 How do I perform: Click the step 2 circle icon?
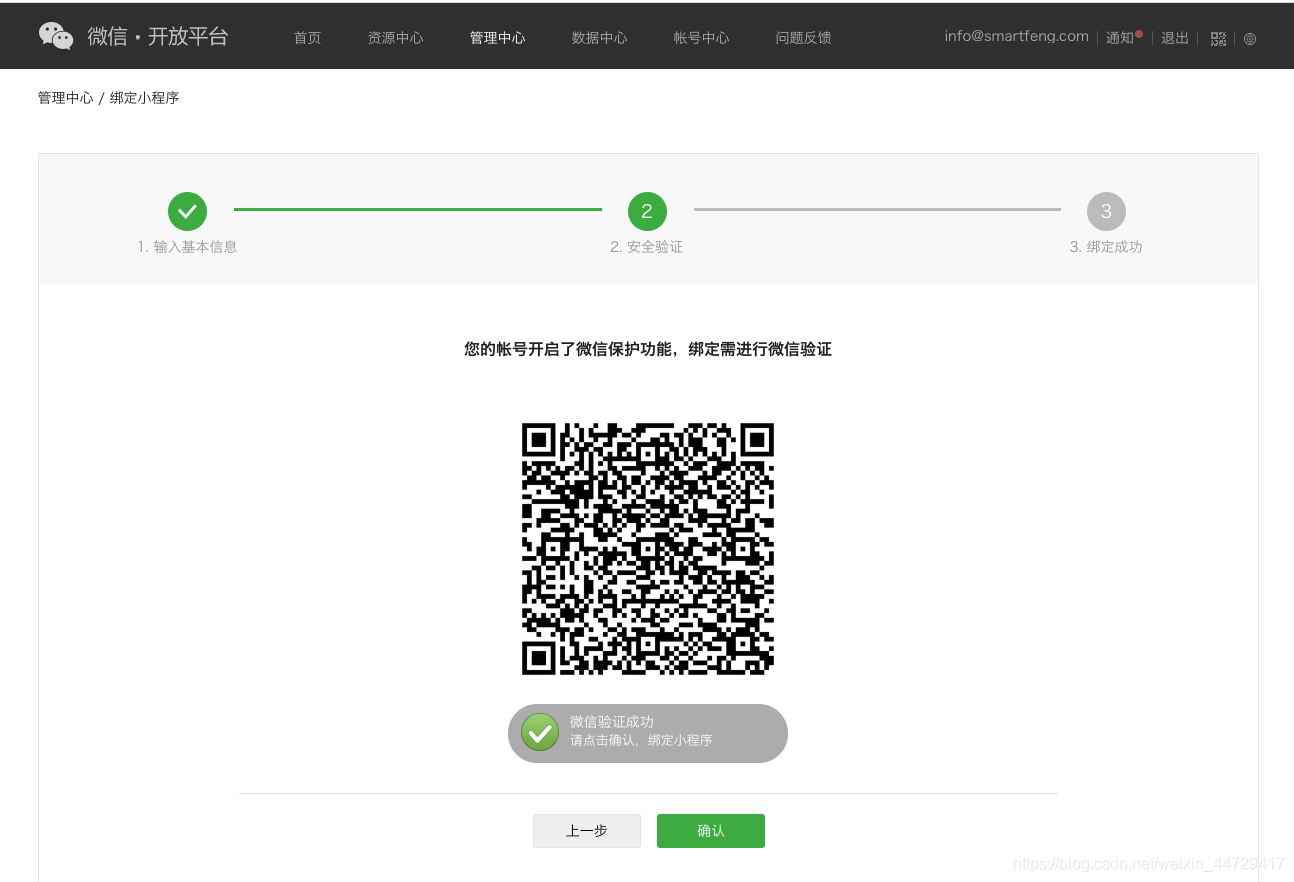647,211
